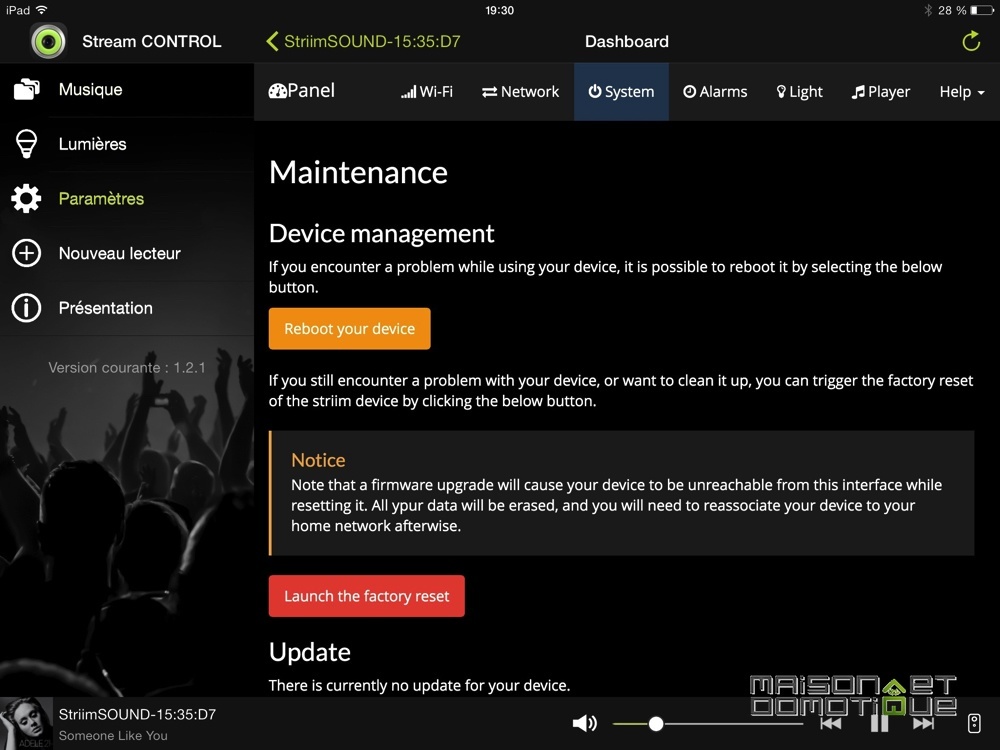Screen dimensions: 1000x750
Task: Tap the Device management heading
Action: [381, 233]
